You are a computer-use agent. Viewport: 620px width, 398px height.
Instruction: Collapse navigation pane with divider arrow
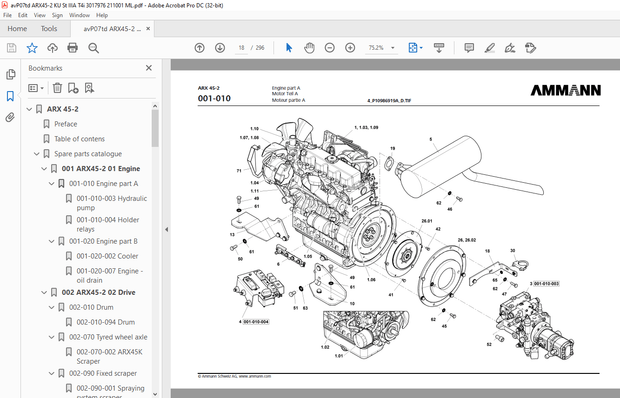tap(166, 229)
